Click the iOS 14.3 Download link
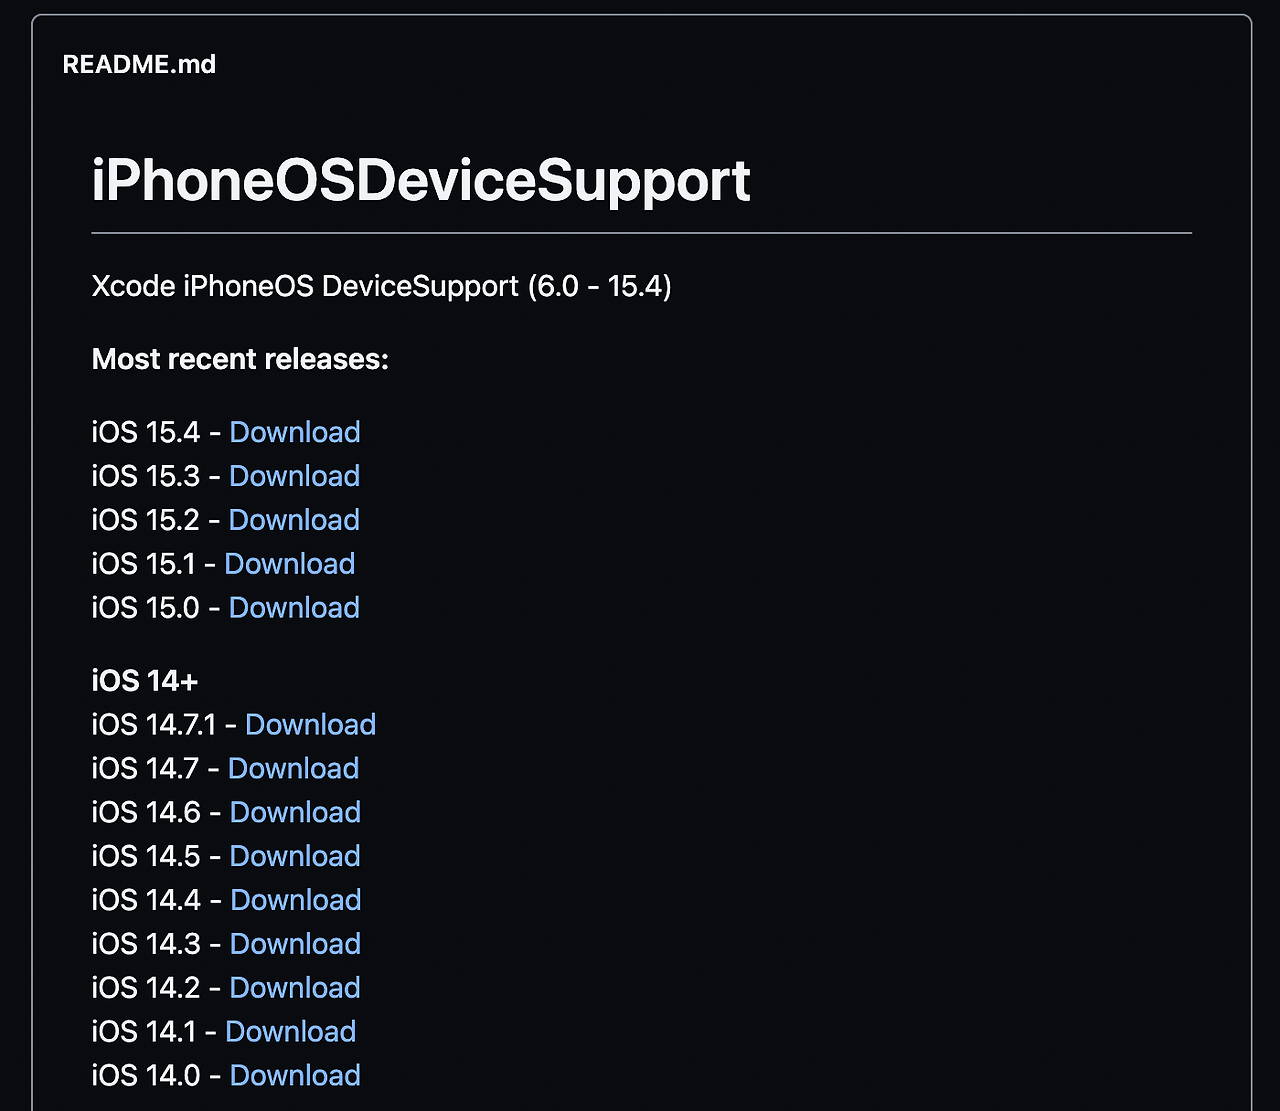1280x1111 pixels. point(294,944)
